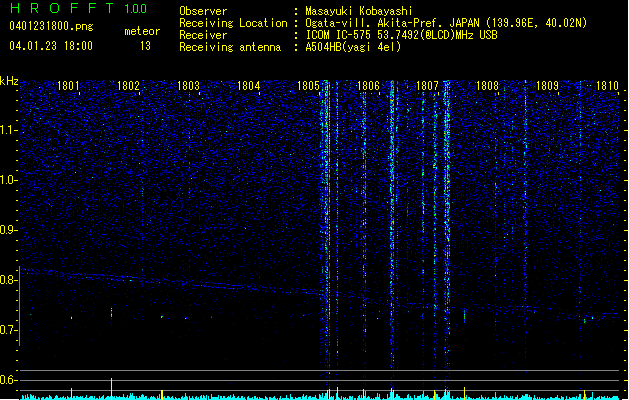Click the Ogata-vill. Akita-Pref. JAPAN location text

446,23
